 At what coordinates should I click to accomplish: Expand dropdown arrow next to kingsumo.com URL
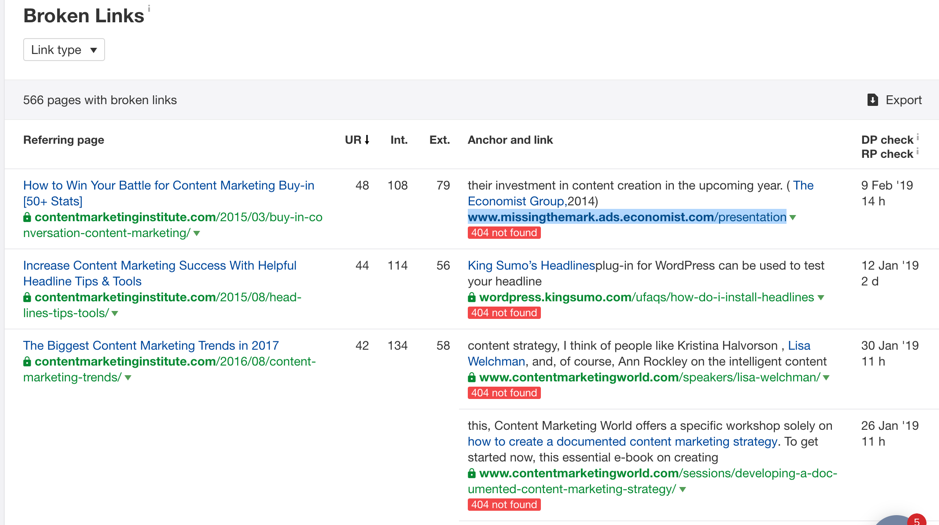[821, 298]
